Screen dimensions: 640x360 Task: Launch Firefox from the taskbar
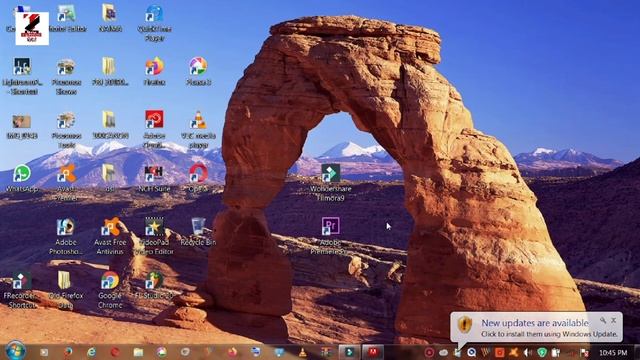point(232,352)
